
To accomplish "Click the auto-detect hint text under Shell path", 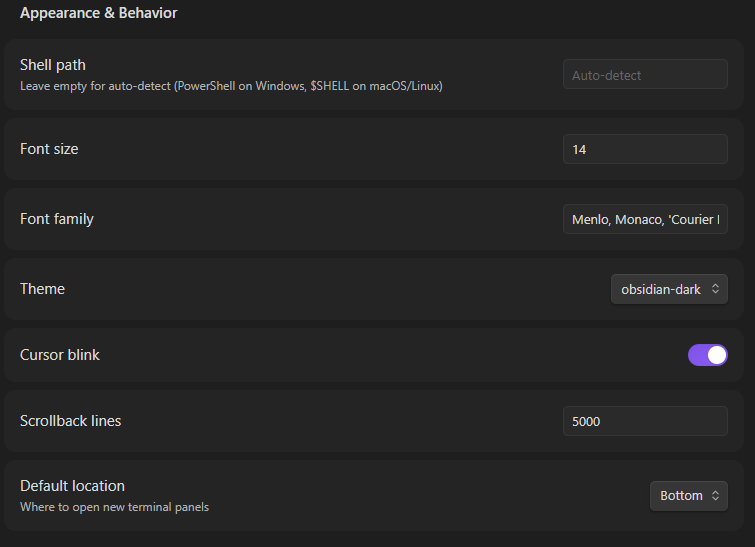I will (x=231, y=86).
